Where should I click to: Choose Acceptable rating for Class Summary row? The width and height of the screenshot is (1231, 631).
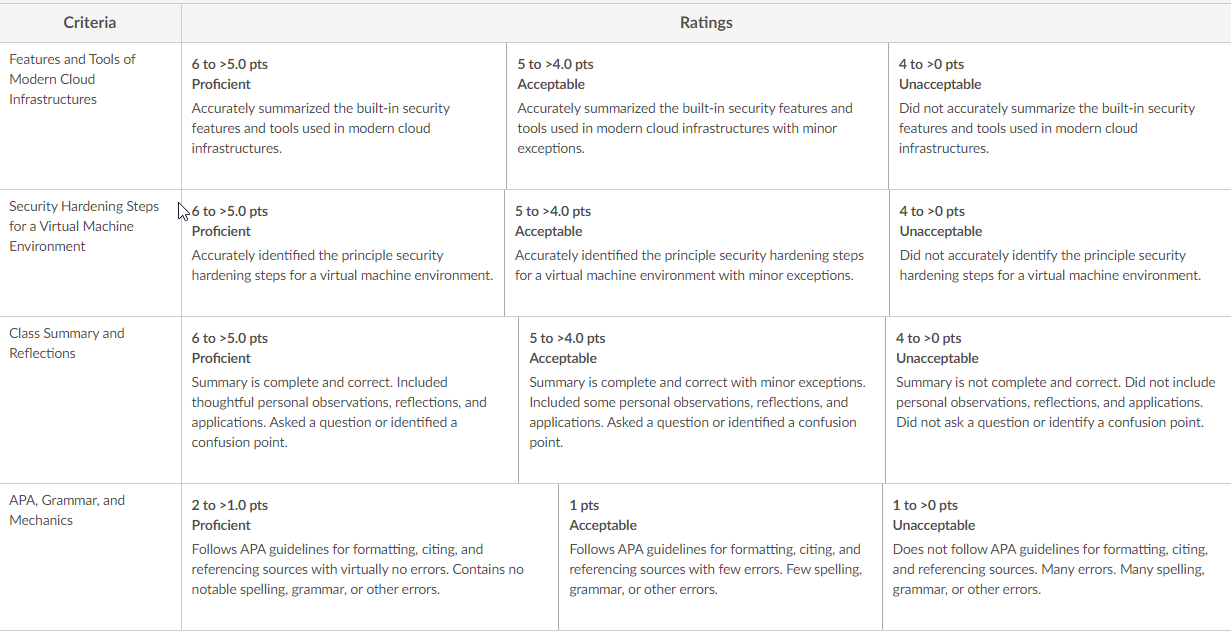coord(702,400)
